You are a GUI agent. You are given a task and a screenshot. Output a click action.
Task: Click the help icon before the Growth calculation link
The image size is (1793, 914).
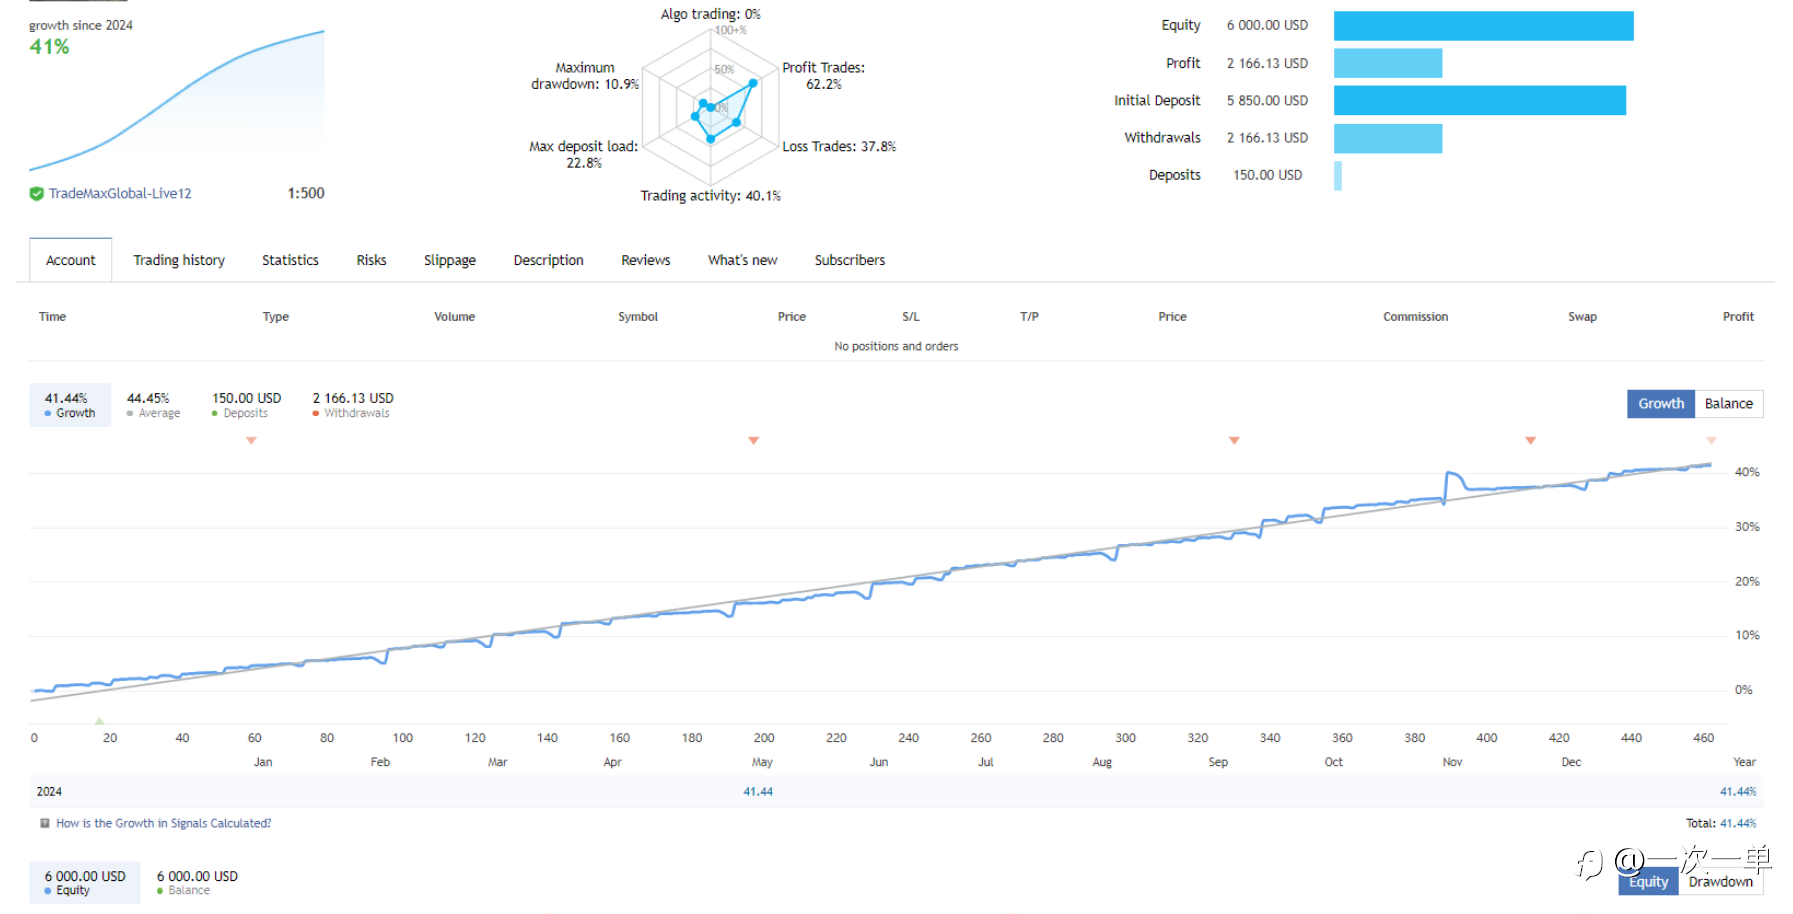[x=44, y=824]
